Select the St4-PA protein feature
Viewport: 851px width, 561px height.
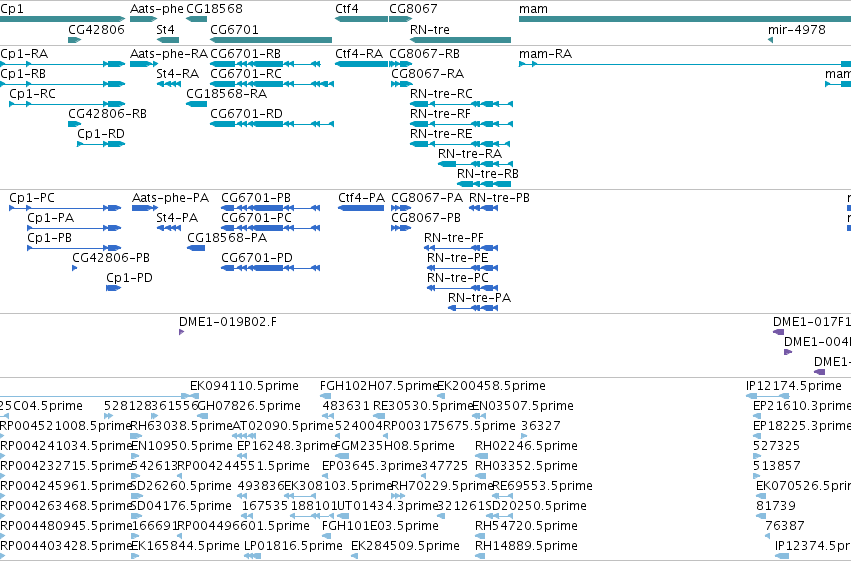coord(169,228)
